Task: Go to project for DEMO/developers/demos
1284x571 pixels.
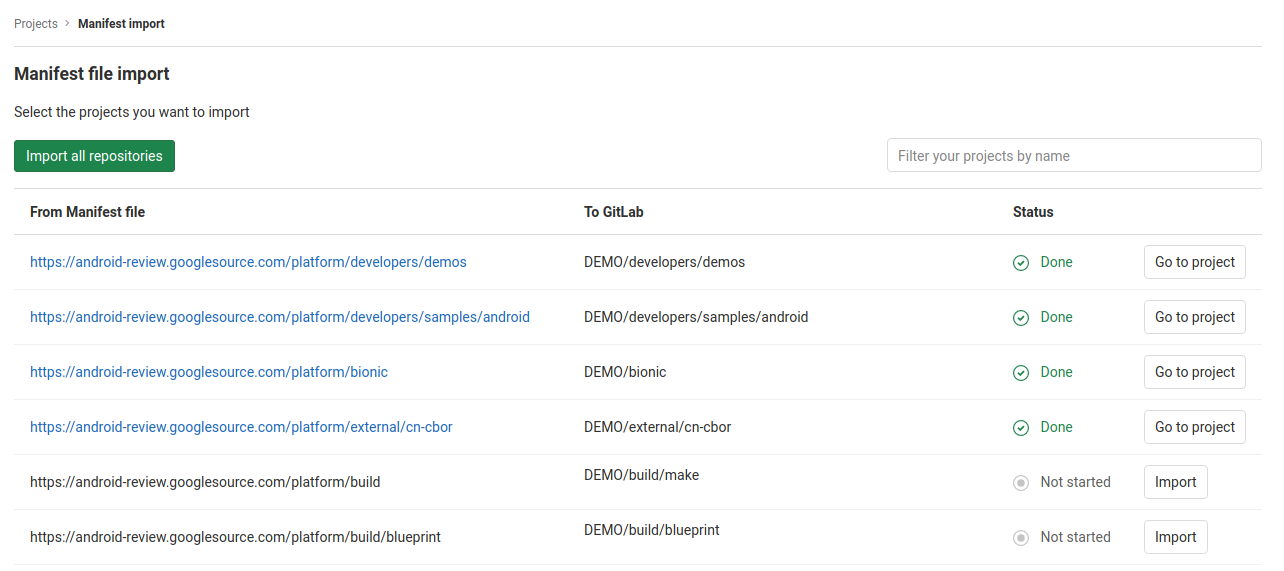Action: [1194, 262]
